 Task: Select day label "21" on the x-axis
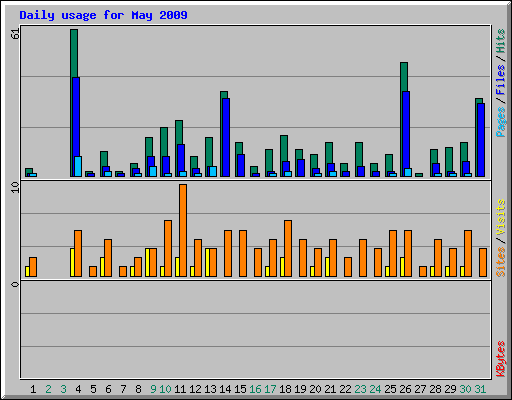(330, 389)
